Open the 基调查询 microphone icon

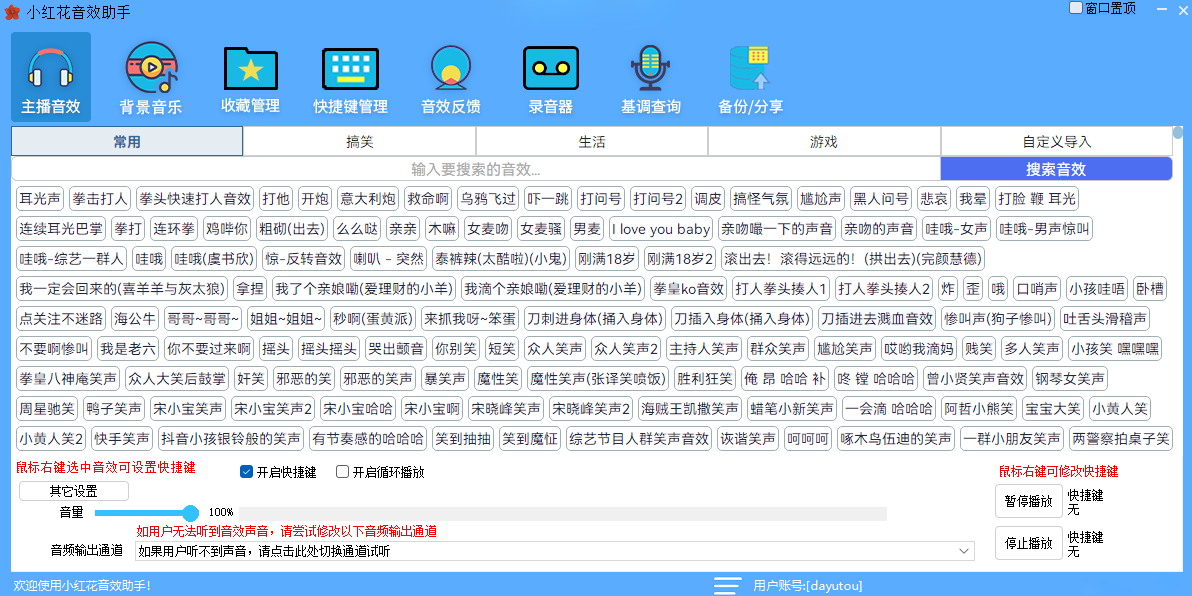(x=650, y=76)
